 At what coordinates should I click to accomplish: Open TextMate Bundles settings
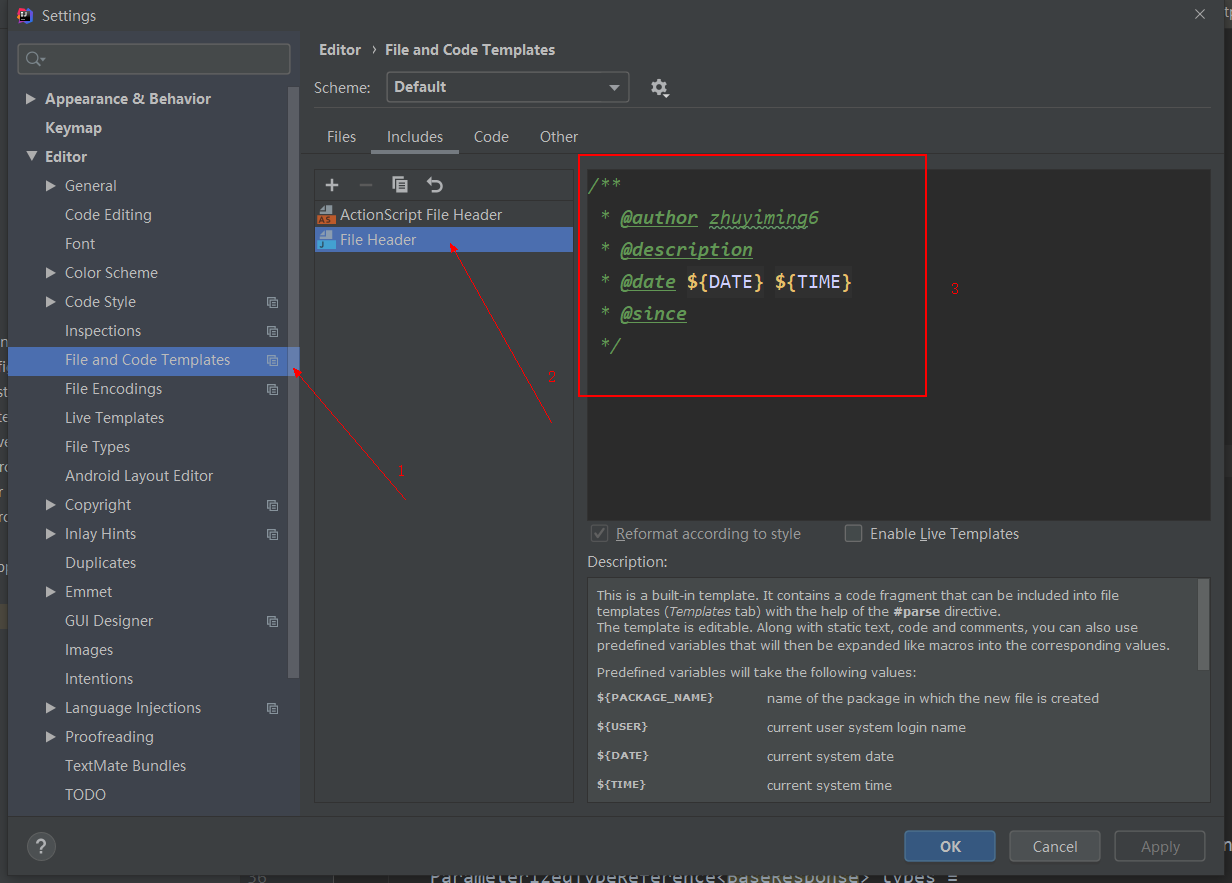coord(125,766)
